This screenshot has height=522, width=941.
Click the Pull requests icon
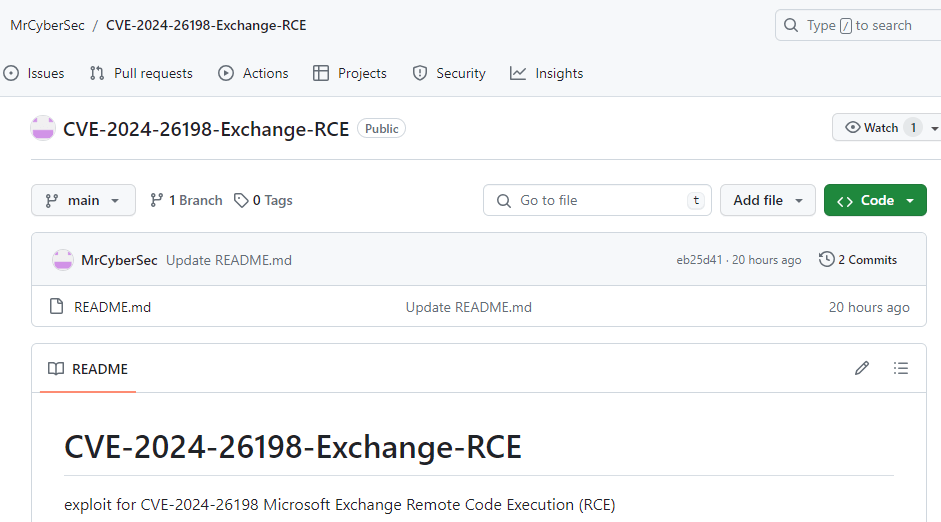tap(97, 73)
